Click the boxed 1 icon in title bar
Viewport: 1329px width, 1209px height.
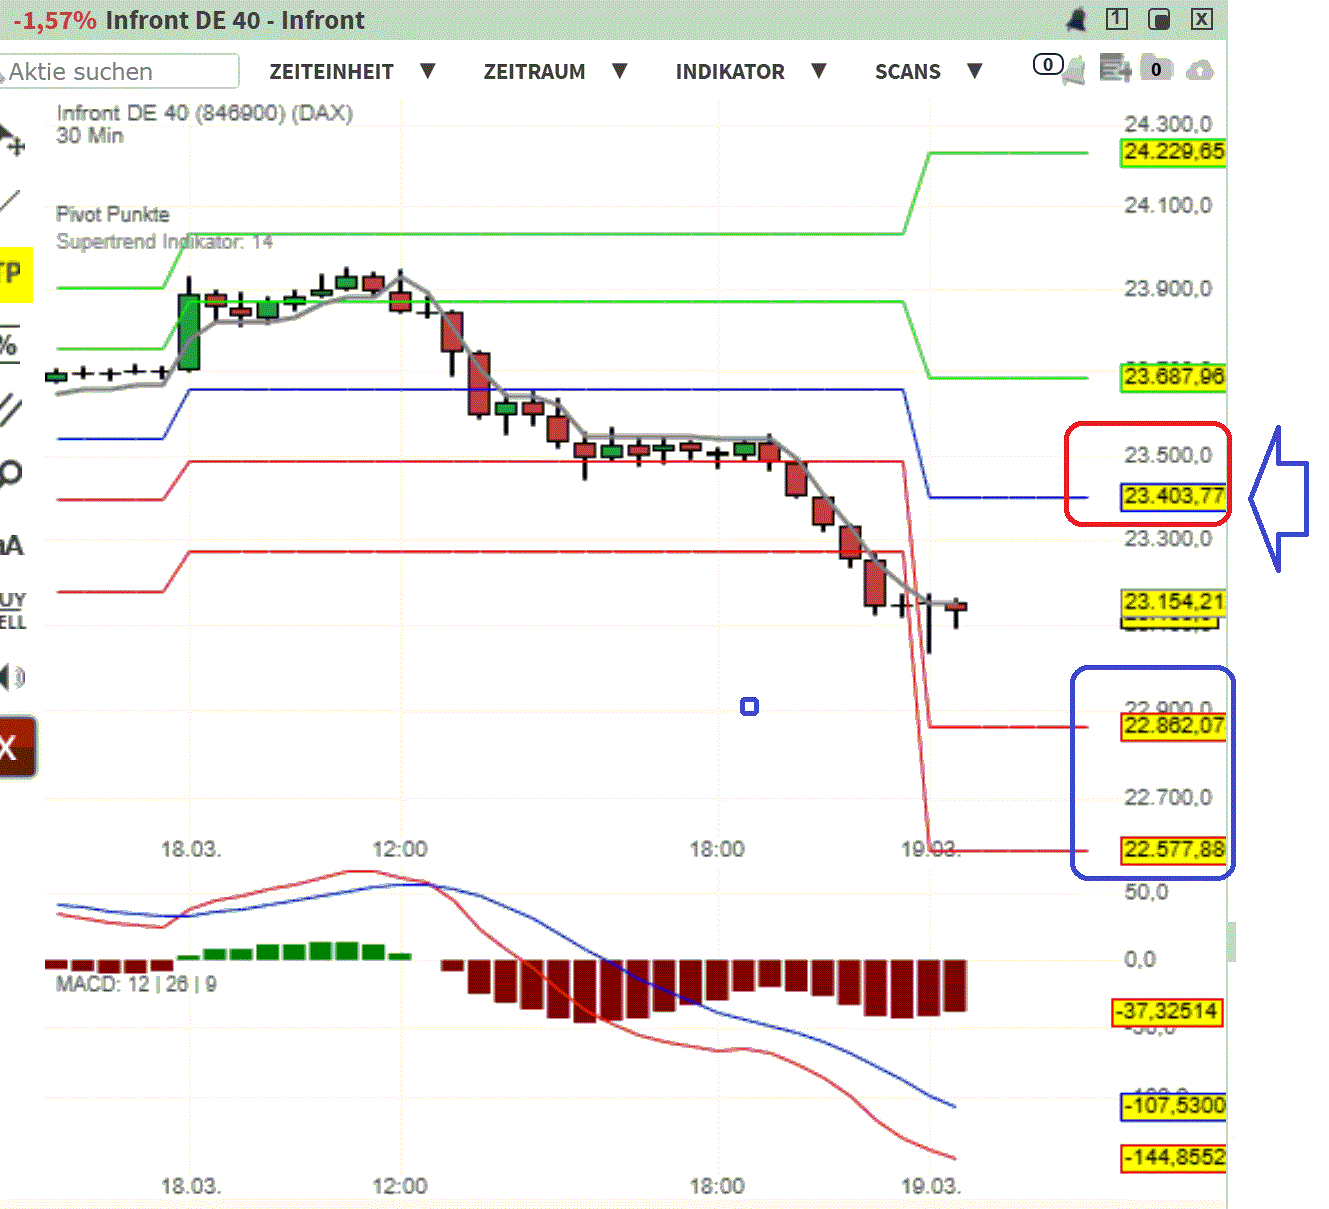click(x=1117, y=19)
